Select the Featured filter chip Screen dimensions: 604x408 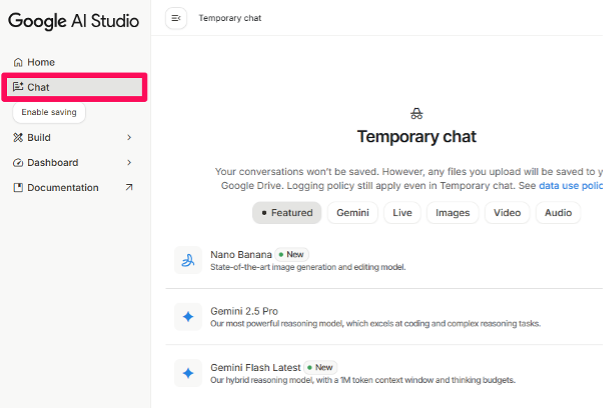tap(287, 213)
